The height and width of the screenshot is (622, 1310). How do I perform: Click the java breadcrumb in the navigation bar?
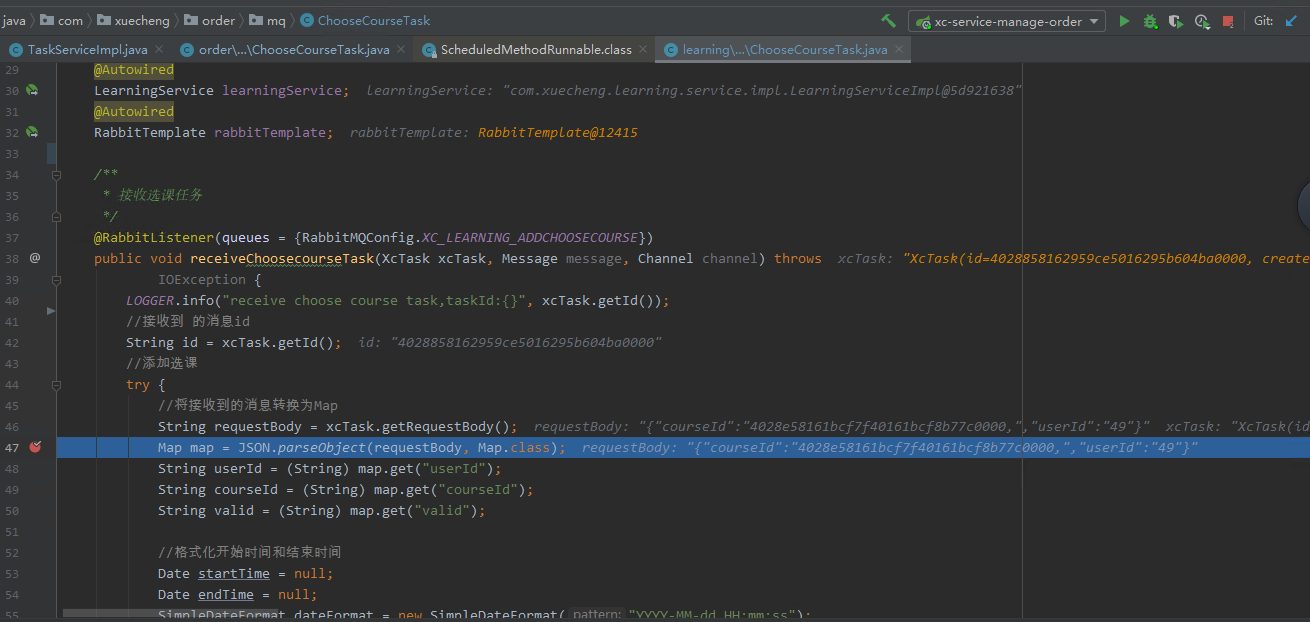tap(14, 20)
